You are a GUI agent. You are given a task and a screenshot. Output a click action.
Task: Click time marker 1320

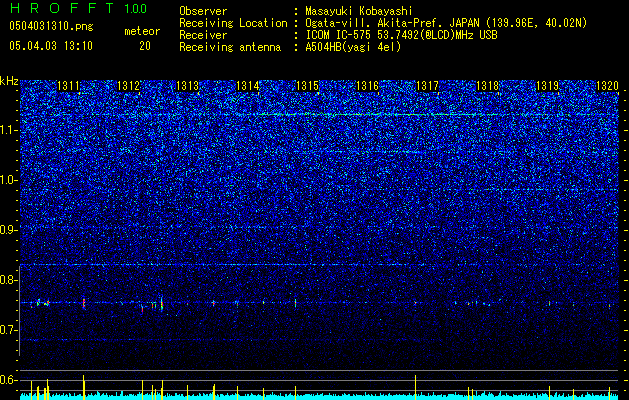click(607, 86)
